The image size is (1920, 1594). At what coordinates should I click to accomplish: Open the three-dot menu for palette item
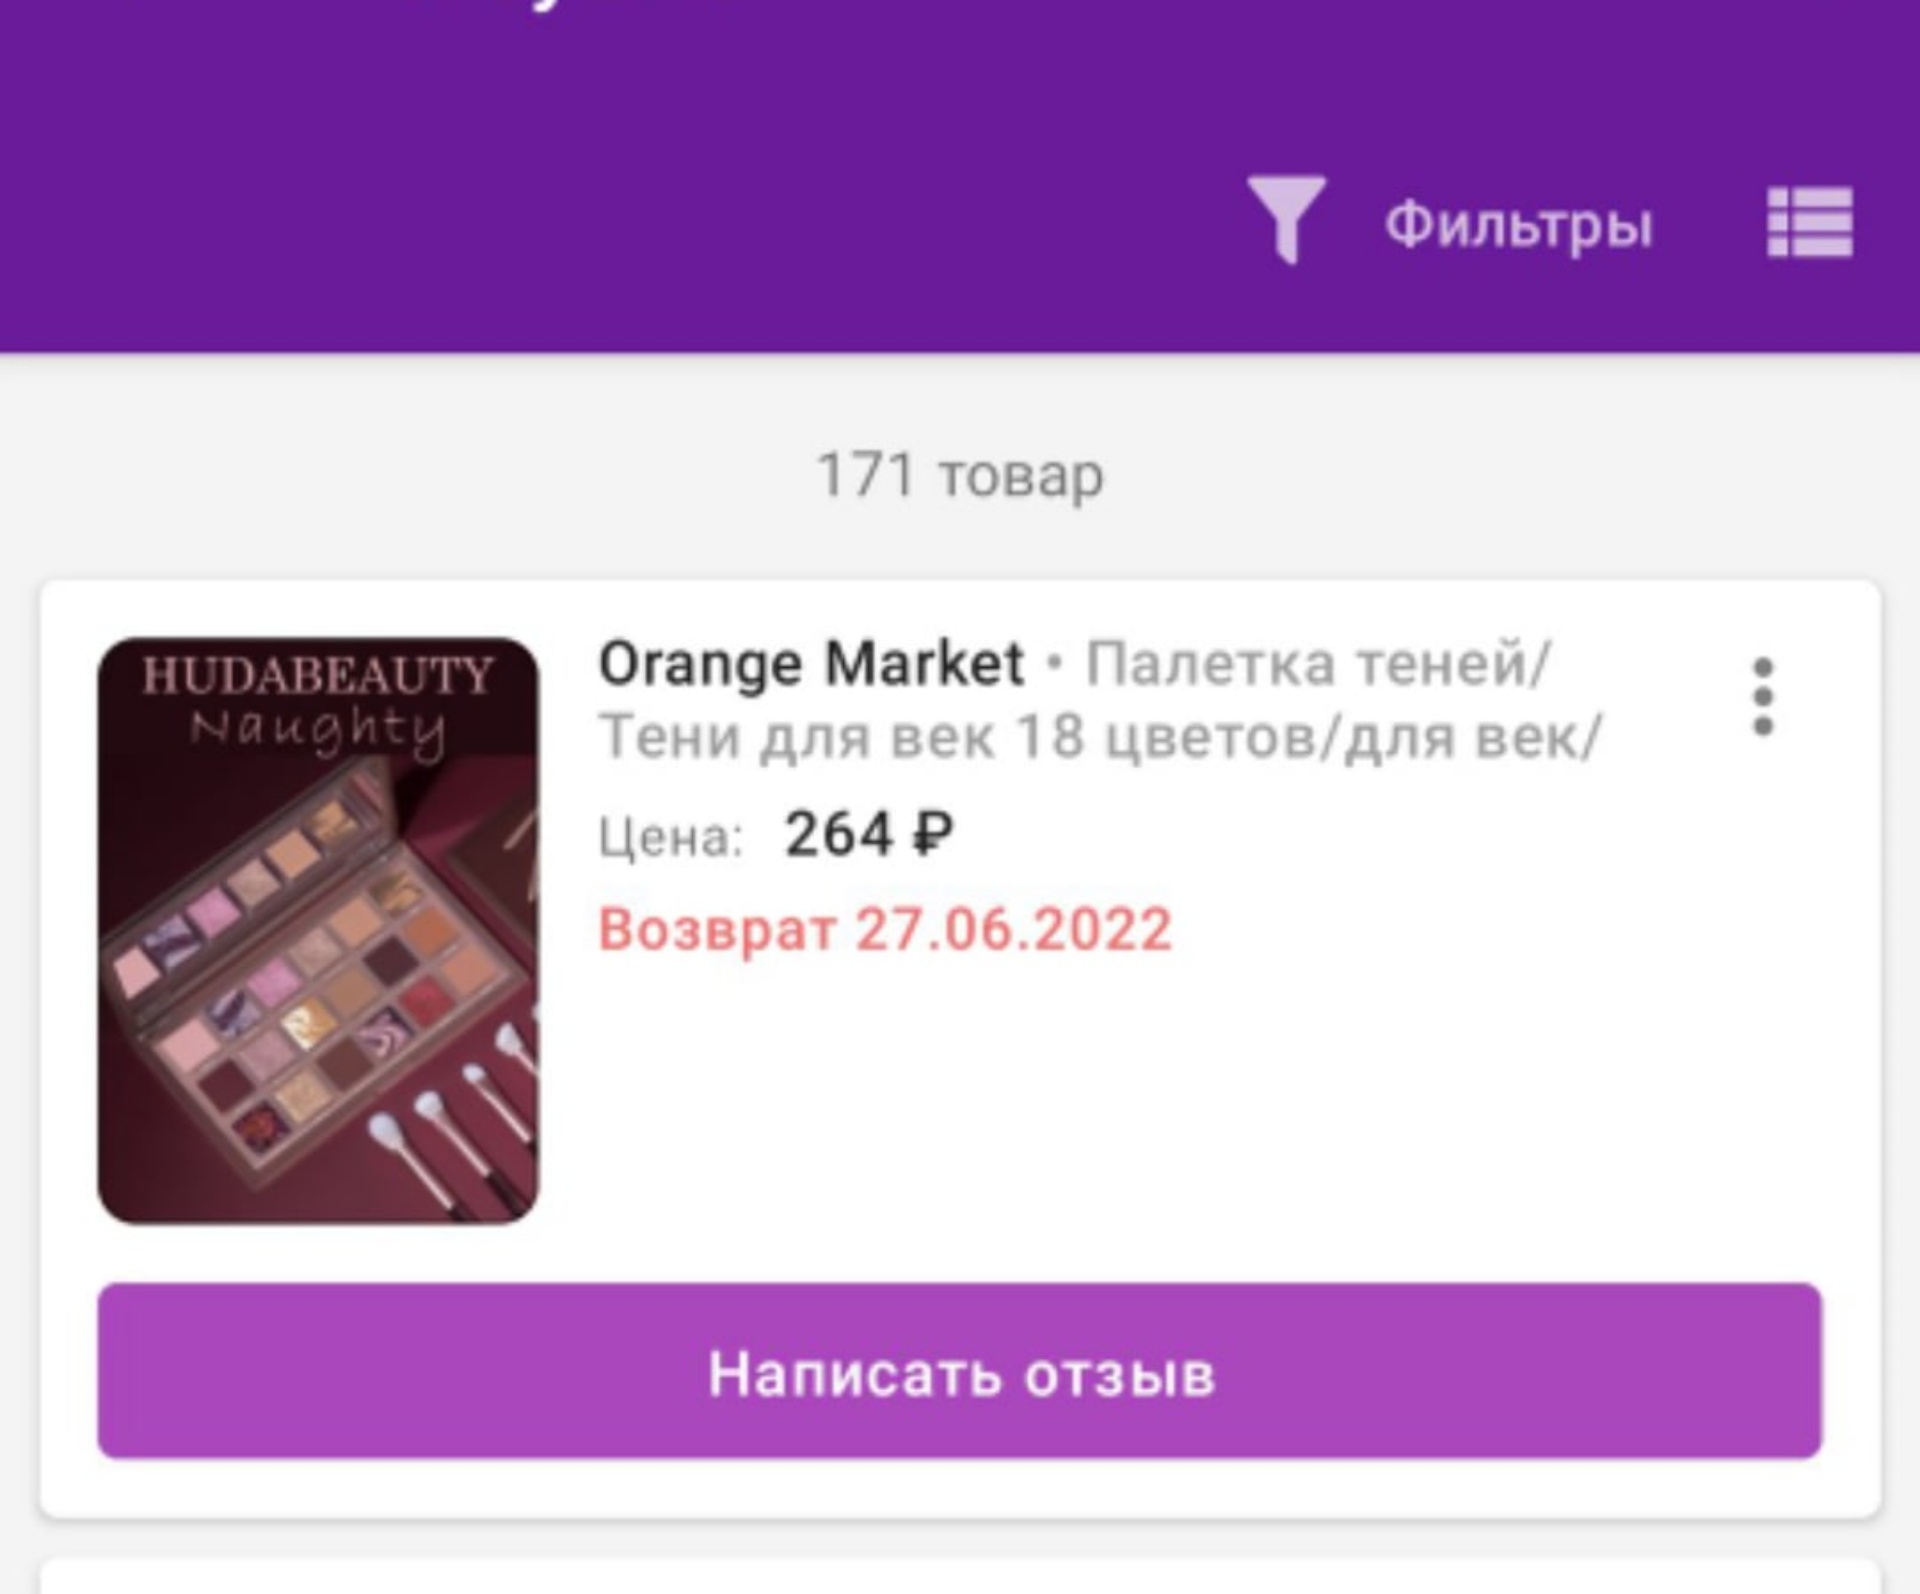point(1763,697)
